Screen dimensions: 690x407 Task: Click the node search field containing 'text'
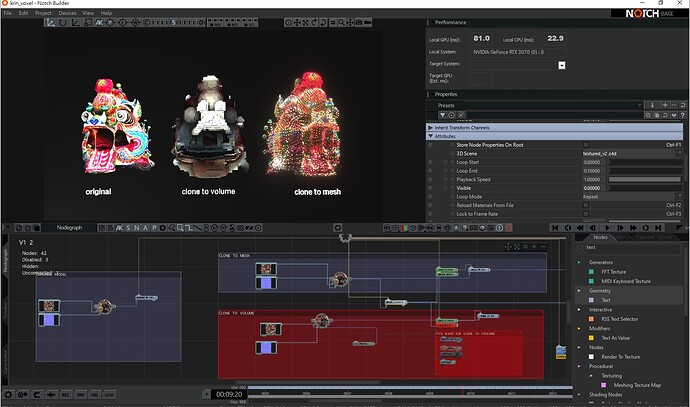[x=632, y=248]
